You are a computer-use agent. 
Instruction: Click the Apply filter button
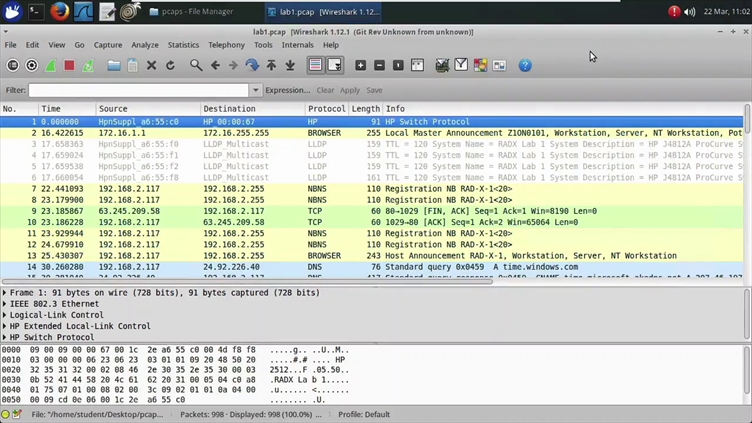(350, 90)
